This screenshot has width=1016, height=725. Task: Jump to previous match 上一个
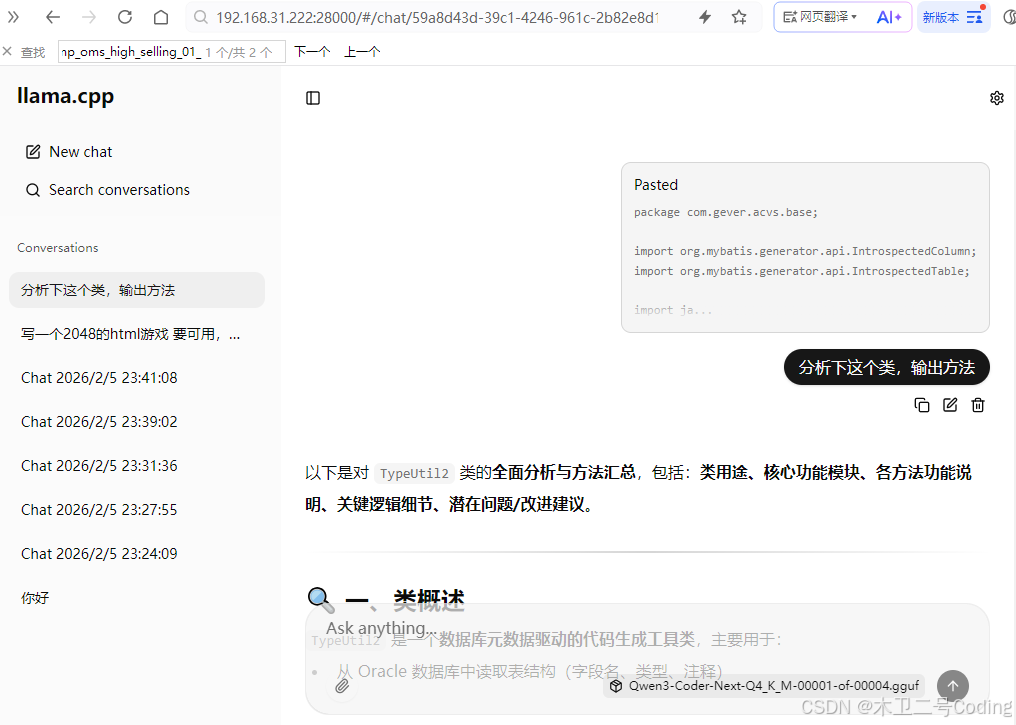tap(362, 52)
